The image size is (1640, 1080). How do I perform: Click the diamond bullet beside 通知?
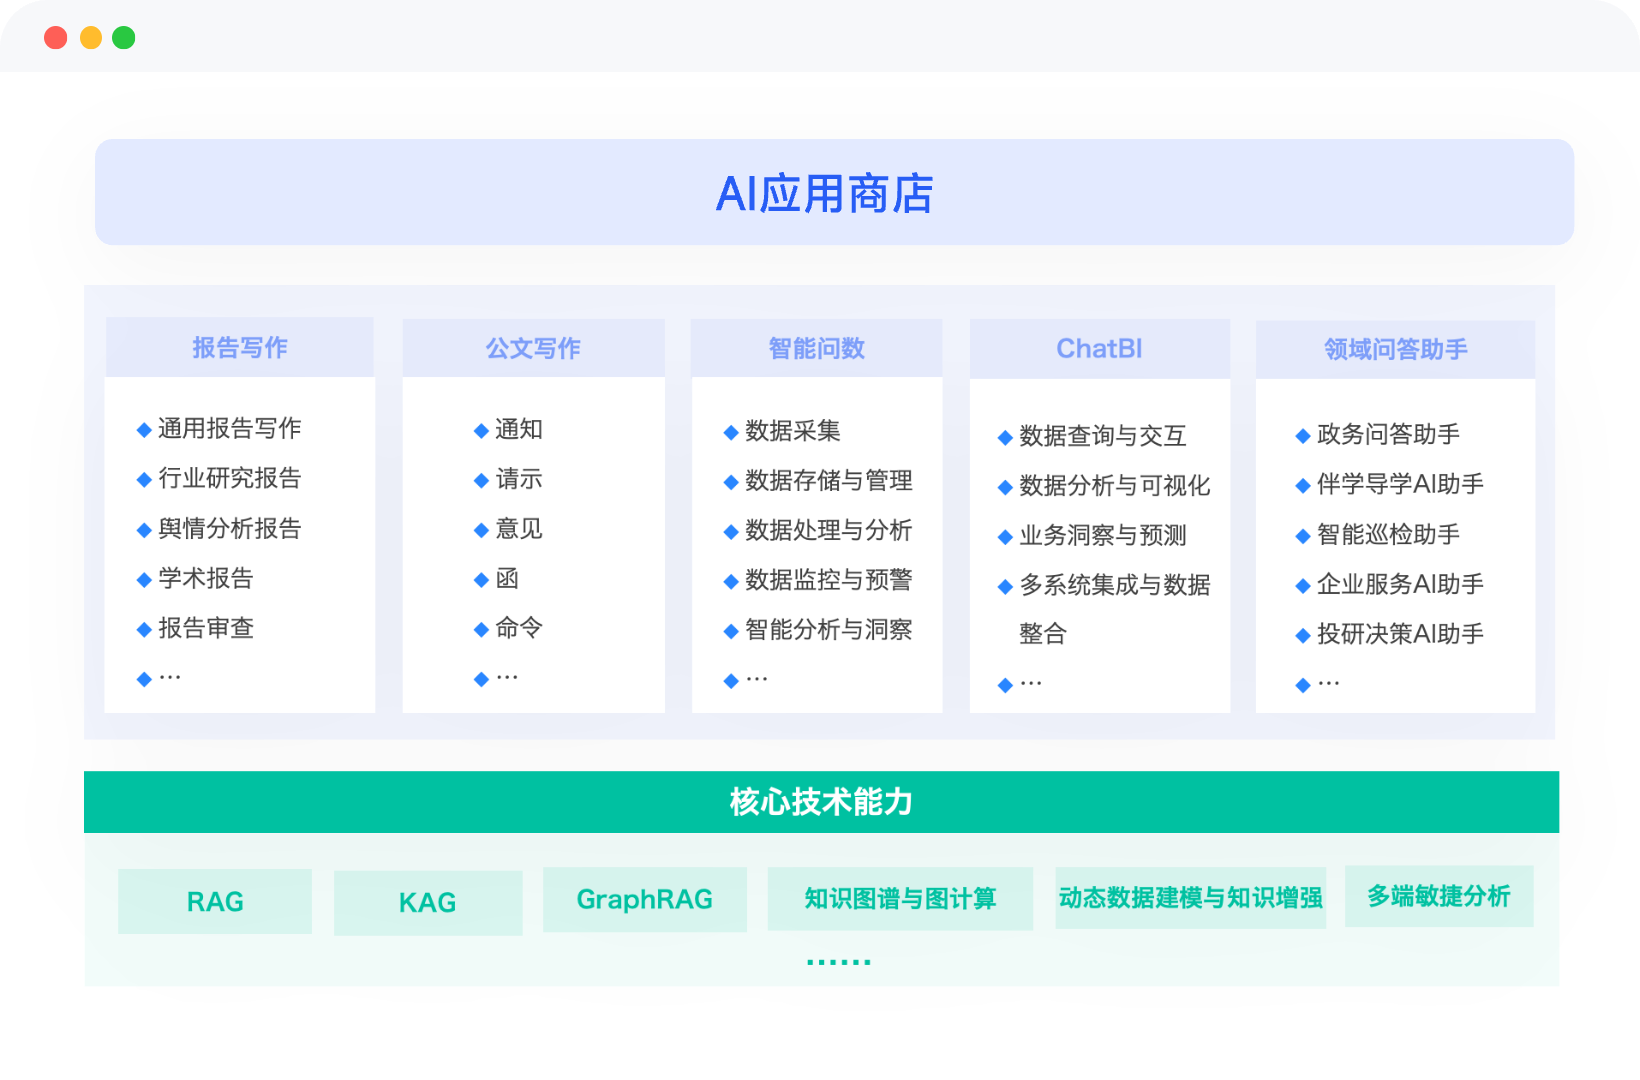[481, 431]
